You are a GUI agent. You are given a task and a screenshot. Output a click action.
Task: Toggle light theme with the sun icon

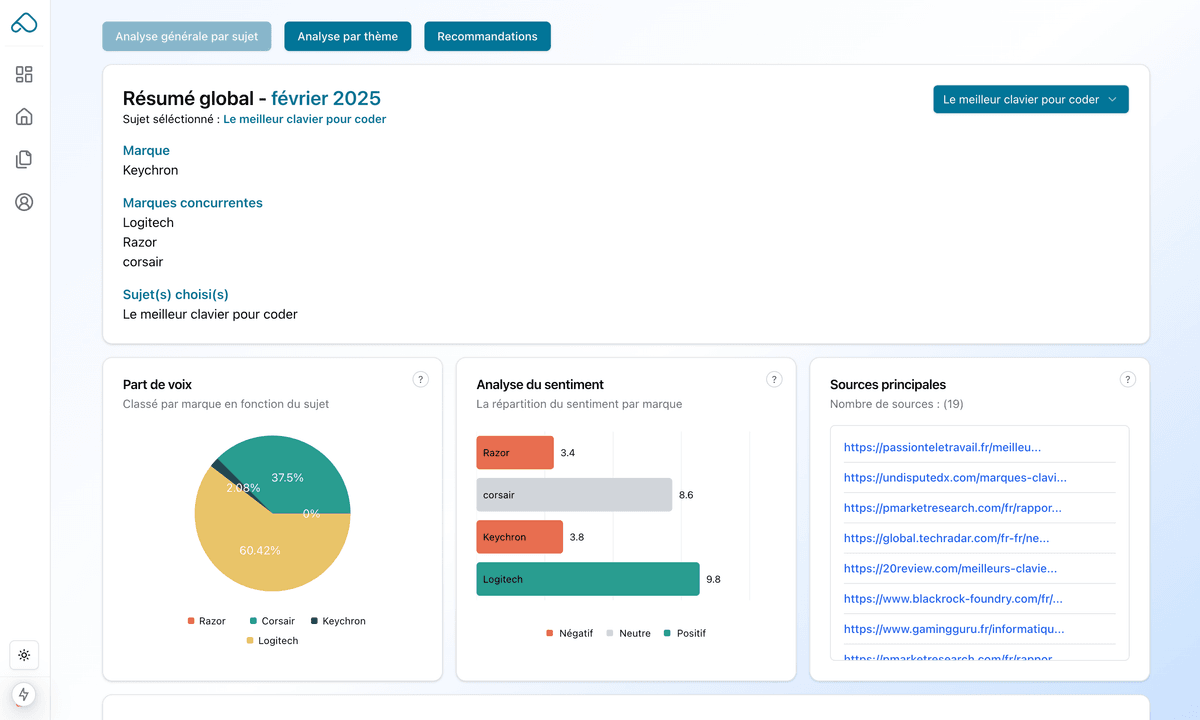(x=24, y=655)
